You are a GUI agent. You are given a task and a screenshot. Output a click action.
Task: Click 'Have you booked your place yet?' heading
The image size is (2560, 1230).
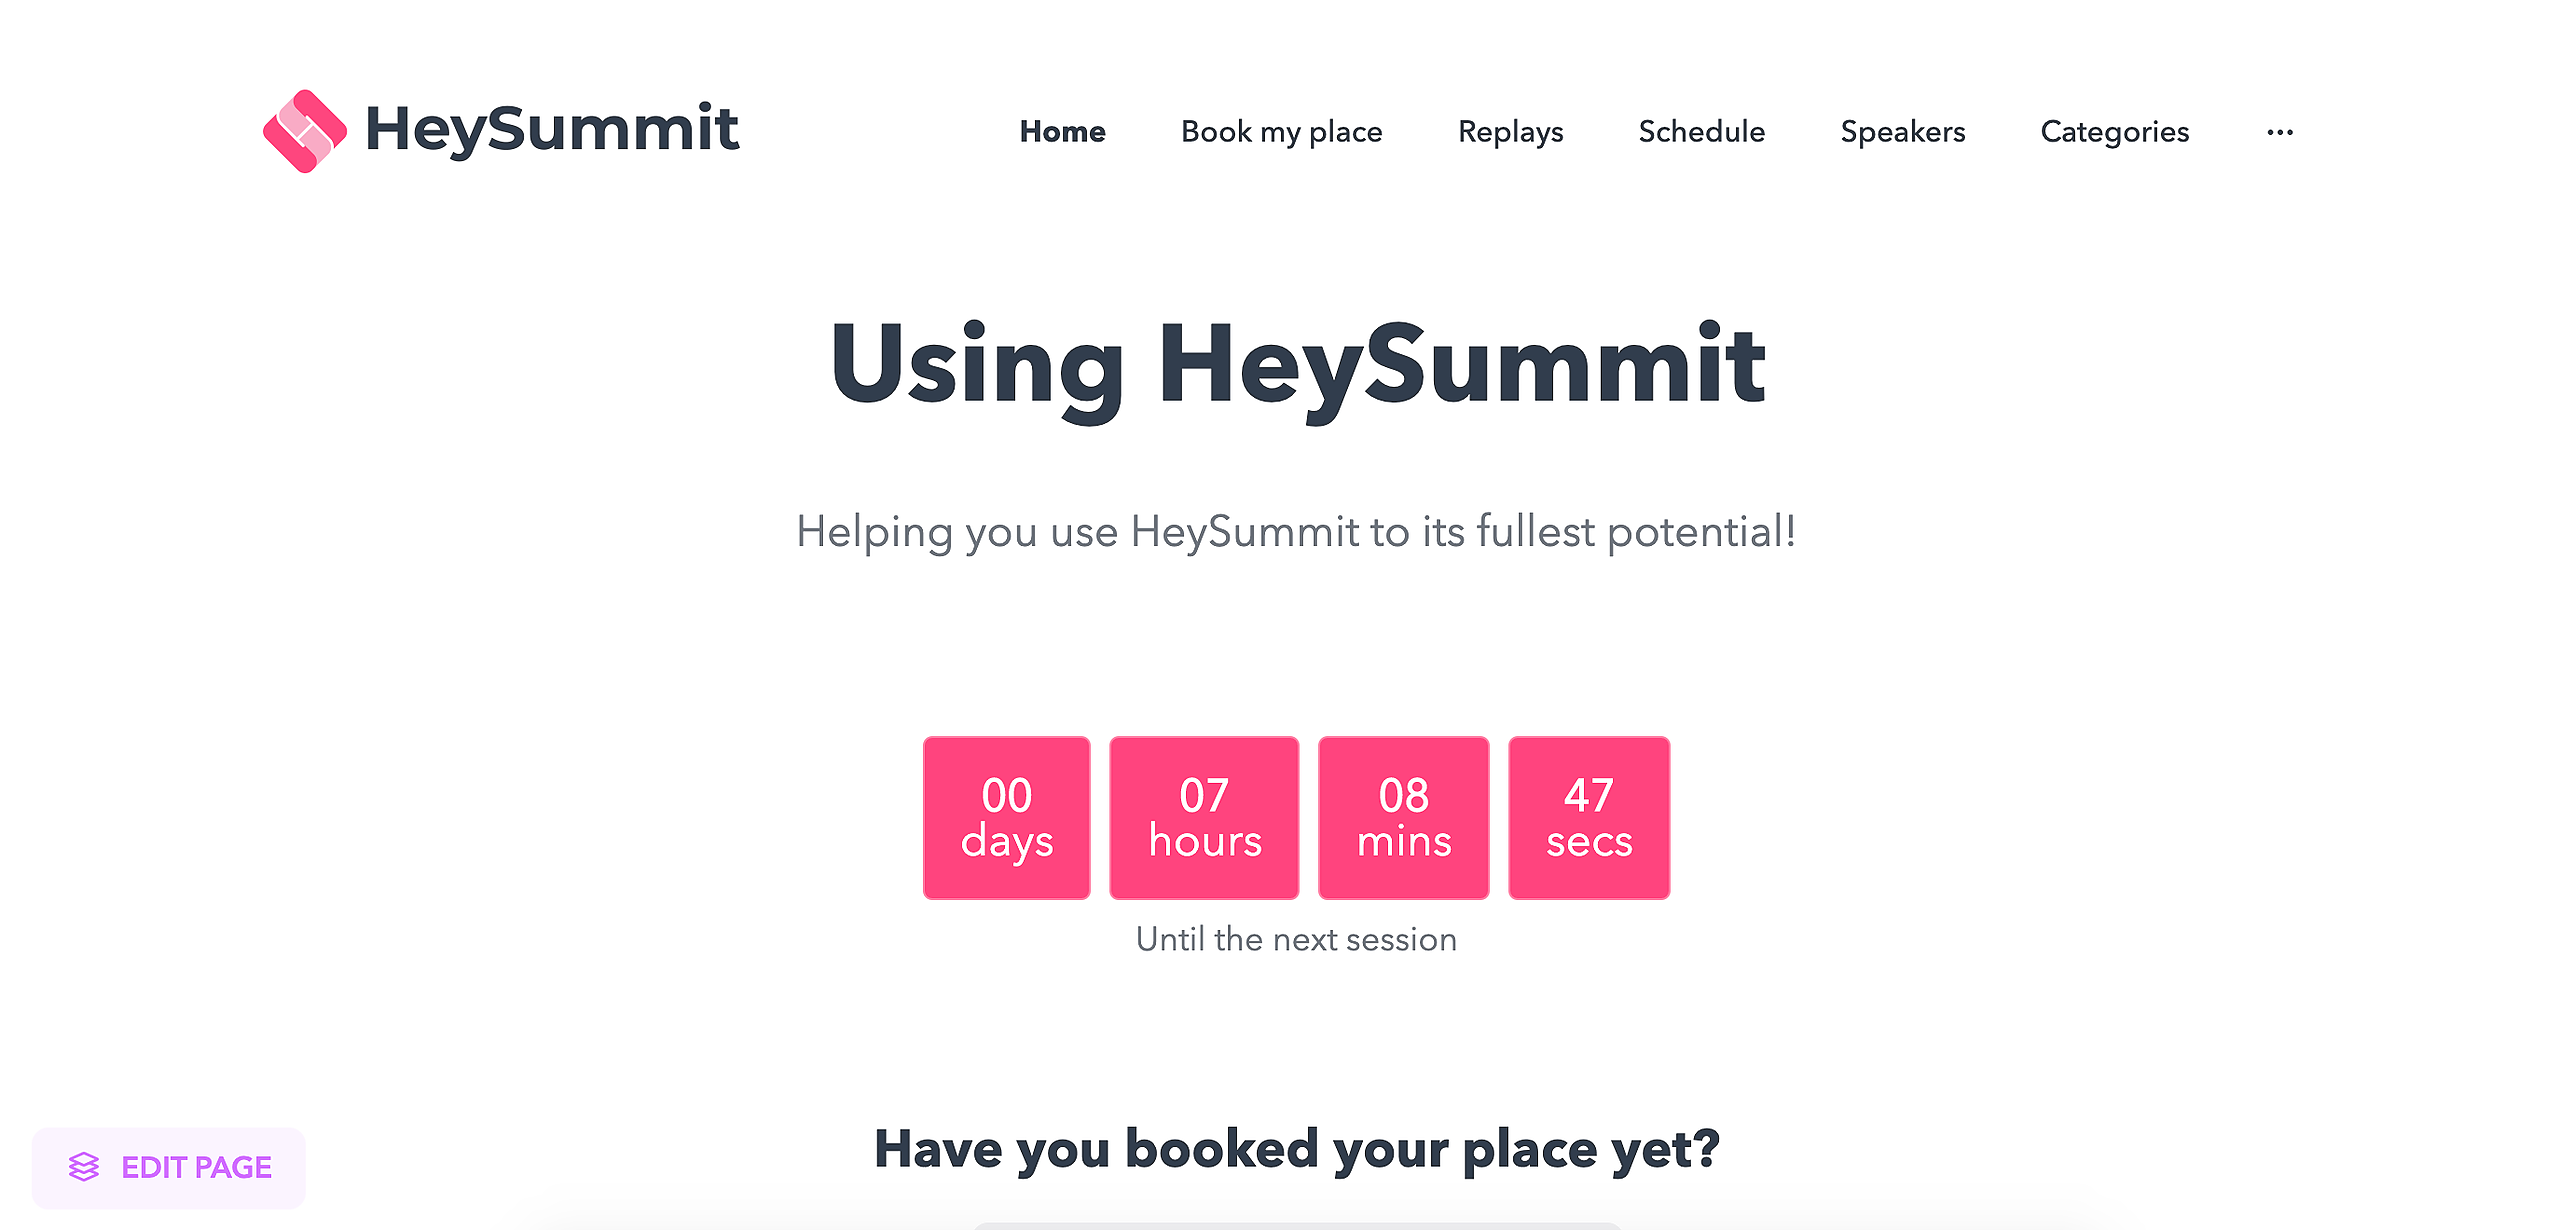pyautogui.click(x=1297, y=1149)
